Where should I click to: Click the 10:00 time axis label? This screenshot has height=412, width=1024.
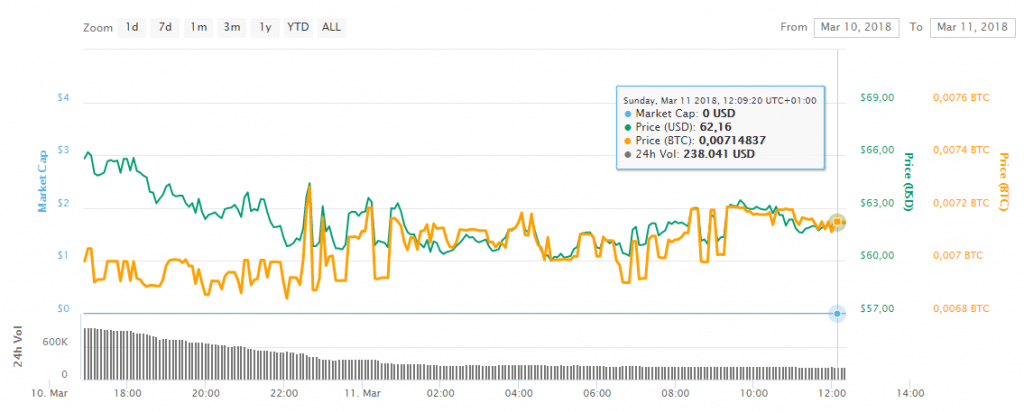[x=754, y=394]
